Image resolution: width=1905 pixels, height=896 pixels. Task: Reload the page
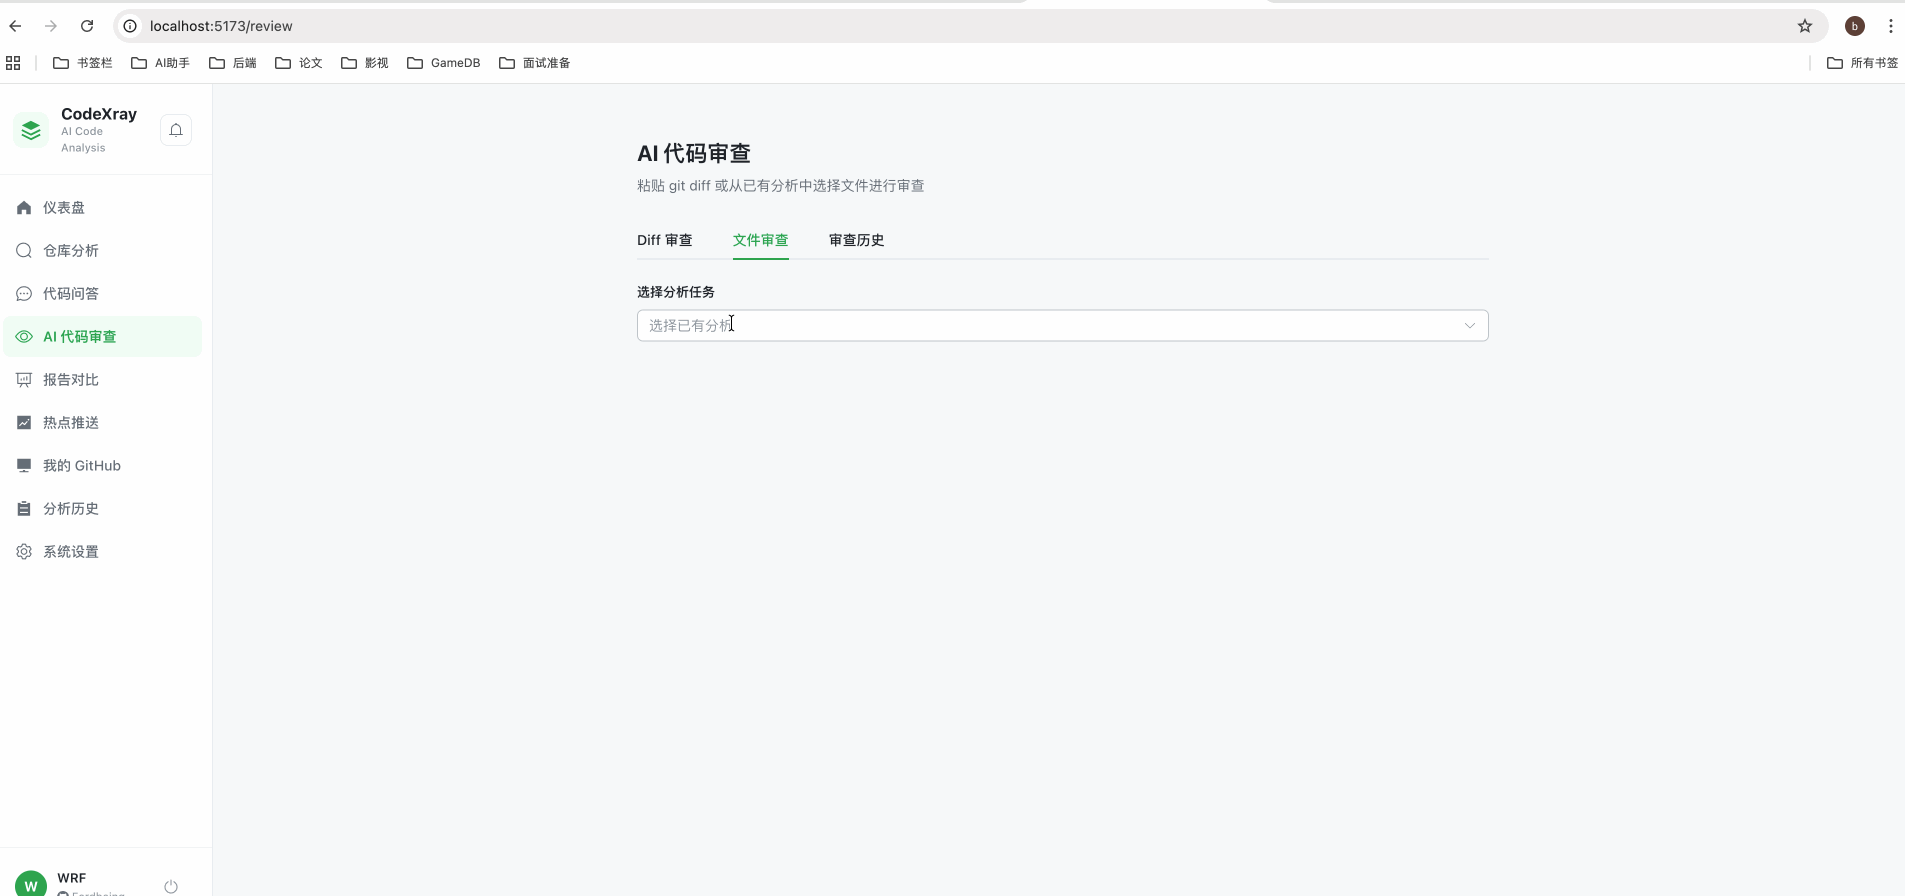point(87,26)
